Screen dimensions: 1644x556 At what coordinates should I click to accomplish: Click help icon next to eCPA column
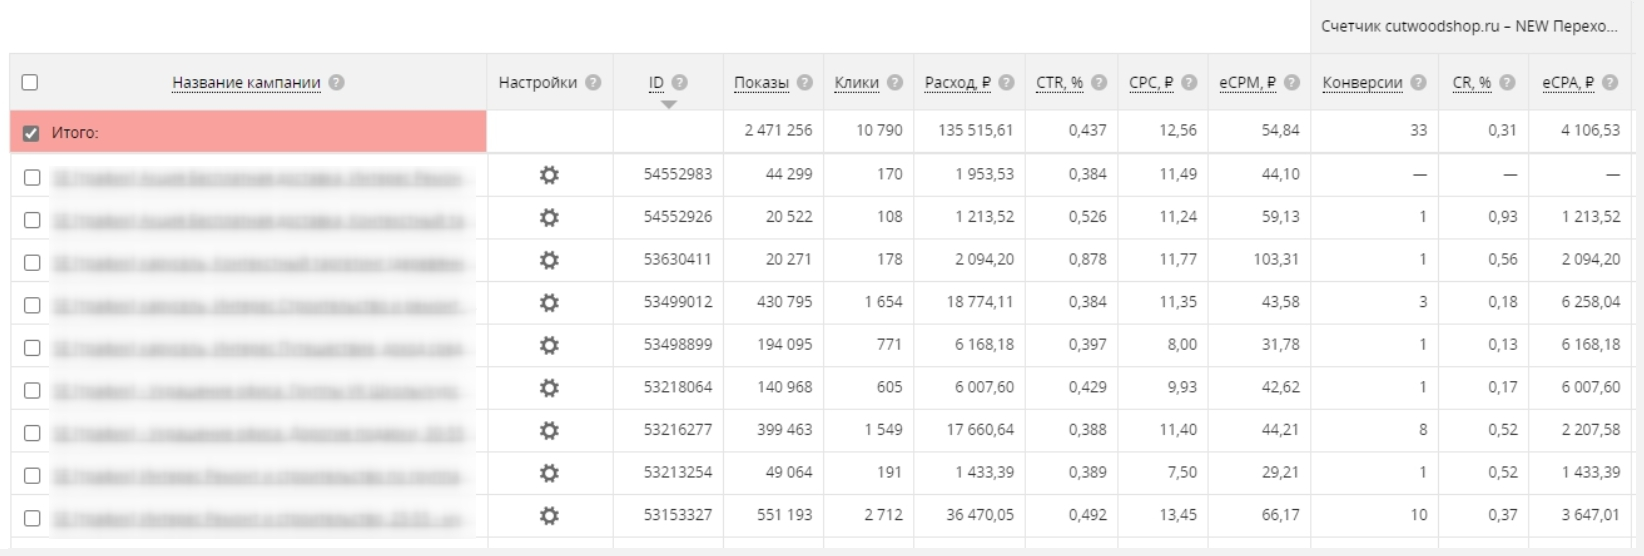click(x=1610, y=83)
